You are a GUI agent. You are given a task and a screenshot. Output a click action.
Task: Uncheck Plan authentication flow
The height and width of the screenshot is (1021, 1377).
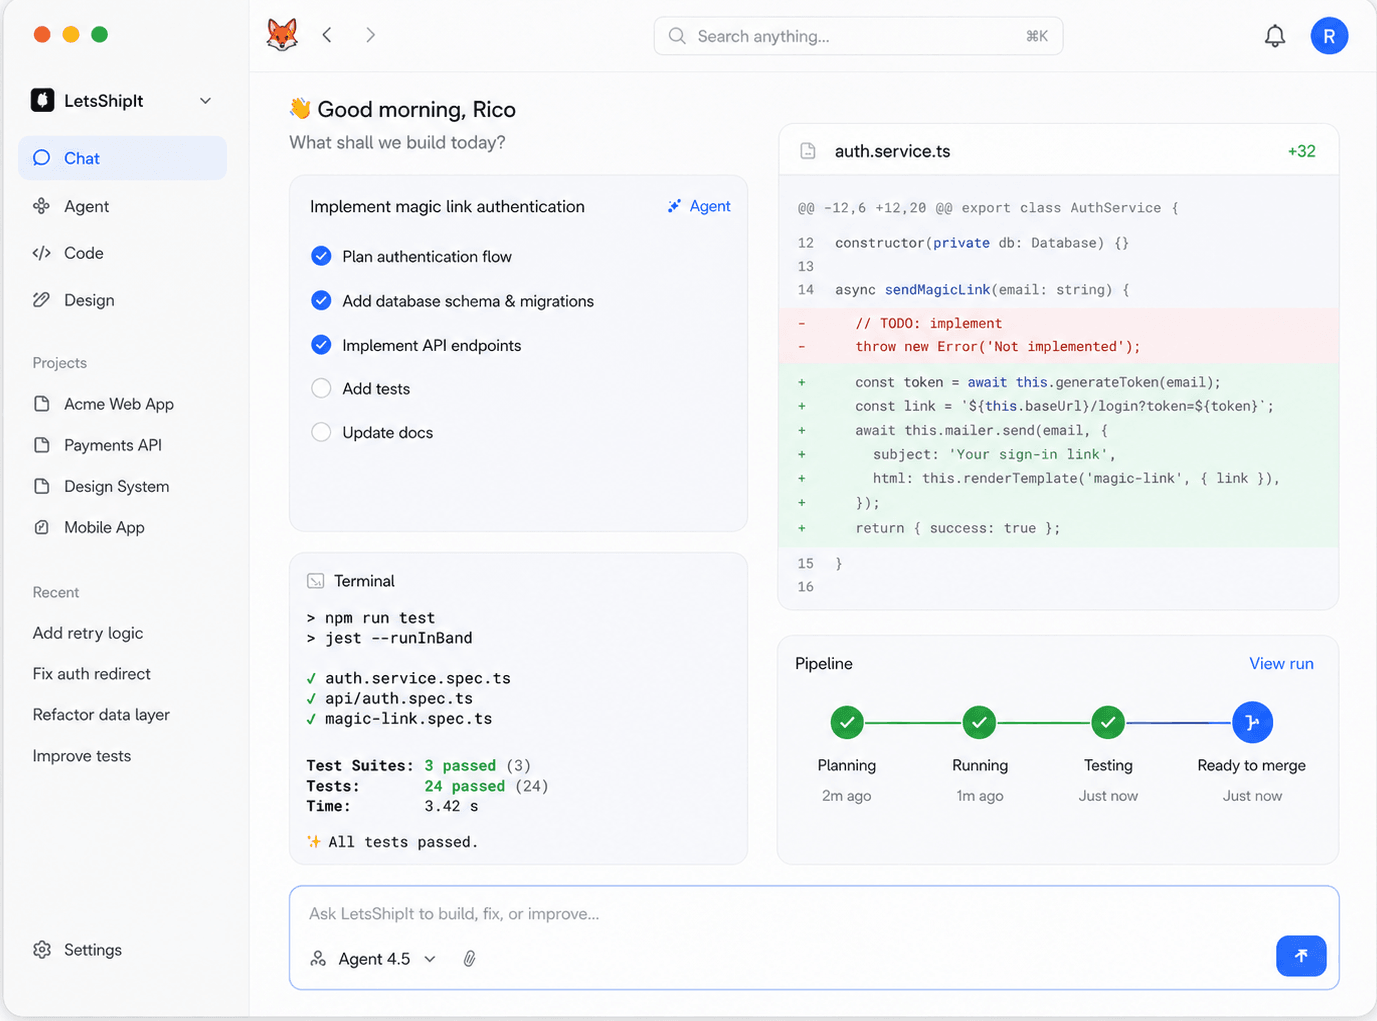(x=321, y=256)
